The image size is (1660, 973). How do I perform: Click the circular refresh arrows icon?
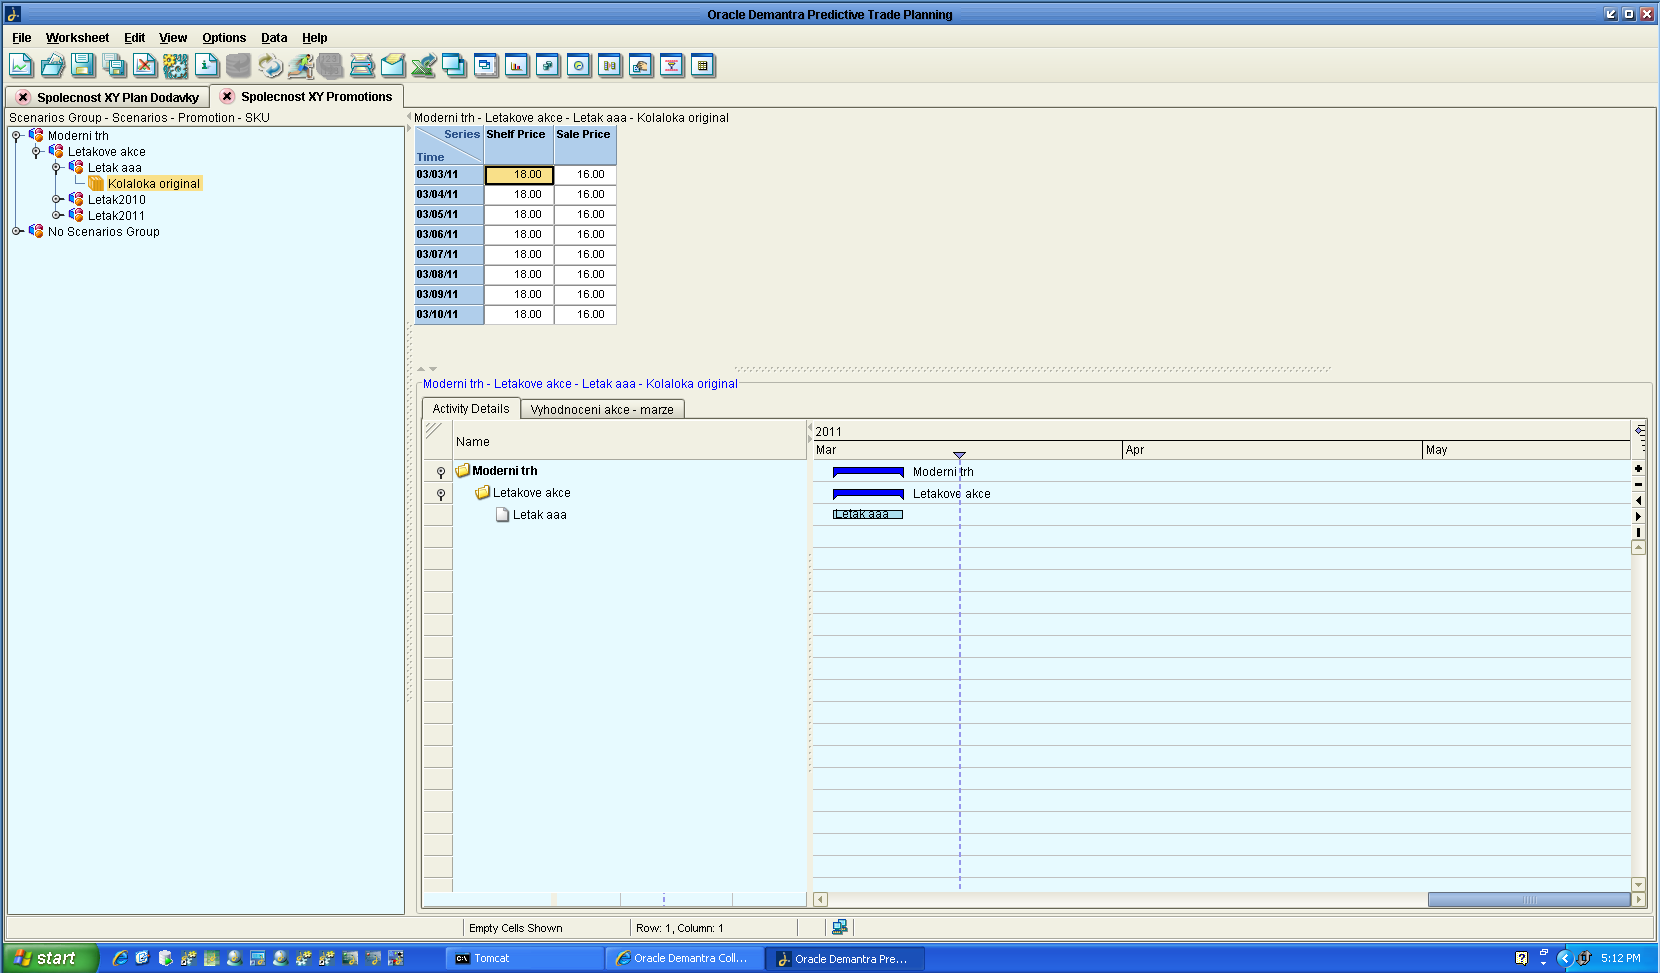269,66
